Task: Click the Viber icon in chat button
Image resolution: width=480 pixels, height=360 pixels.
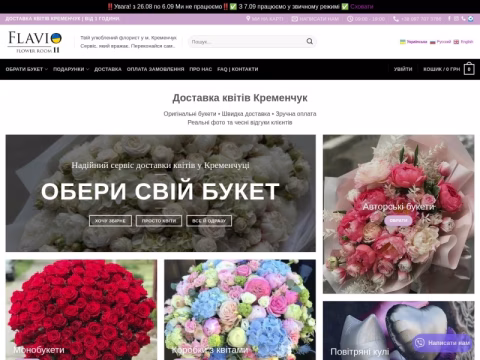Action: click(x=420, y=343)
